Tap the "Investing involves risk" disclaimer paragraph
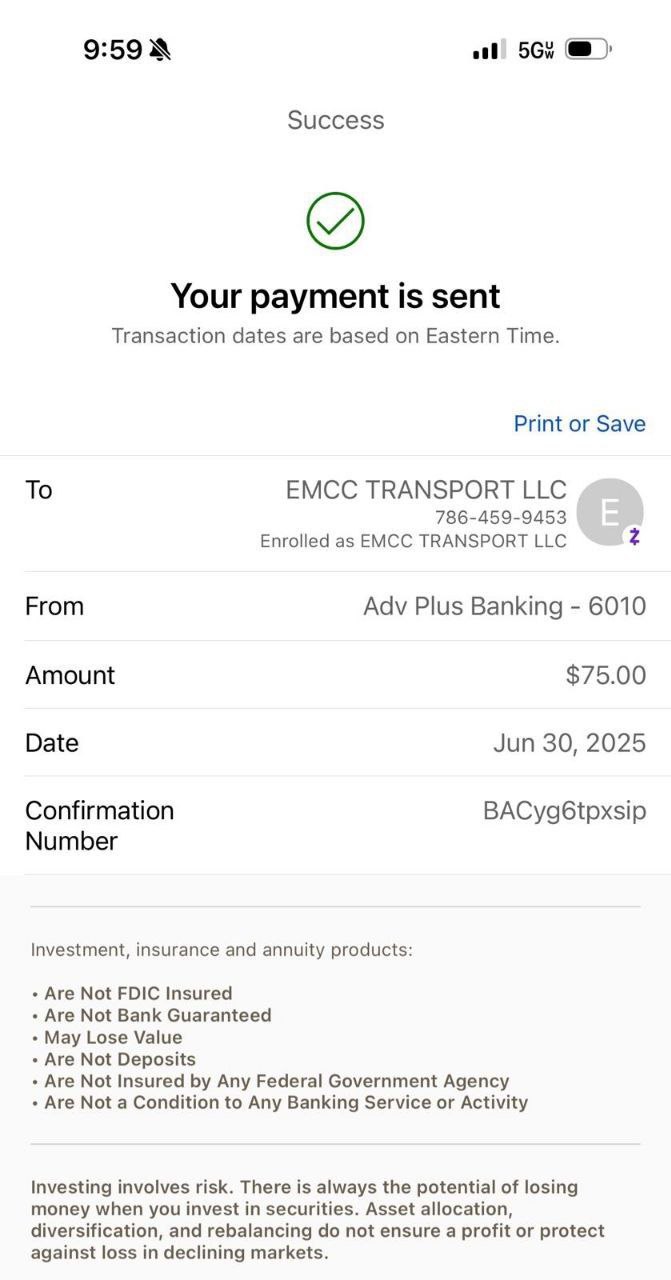Image resolution: width=671 pixels, height=1280 pixels. (x=317, y=1219)
